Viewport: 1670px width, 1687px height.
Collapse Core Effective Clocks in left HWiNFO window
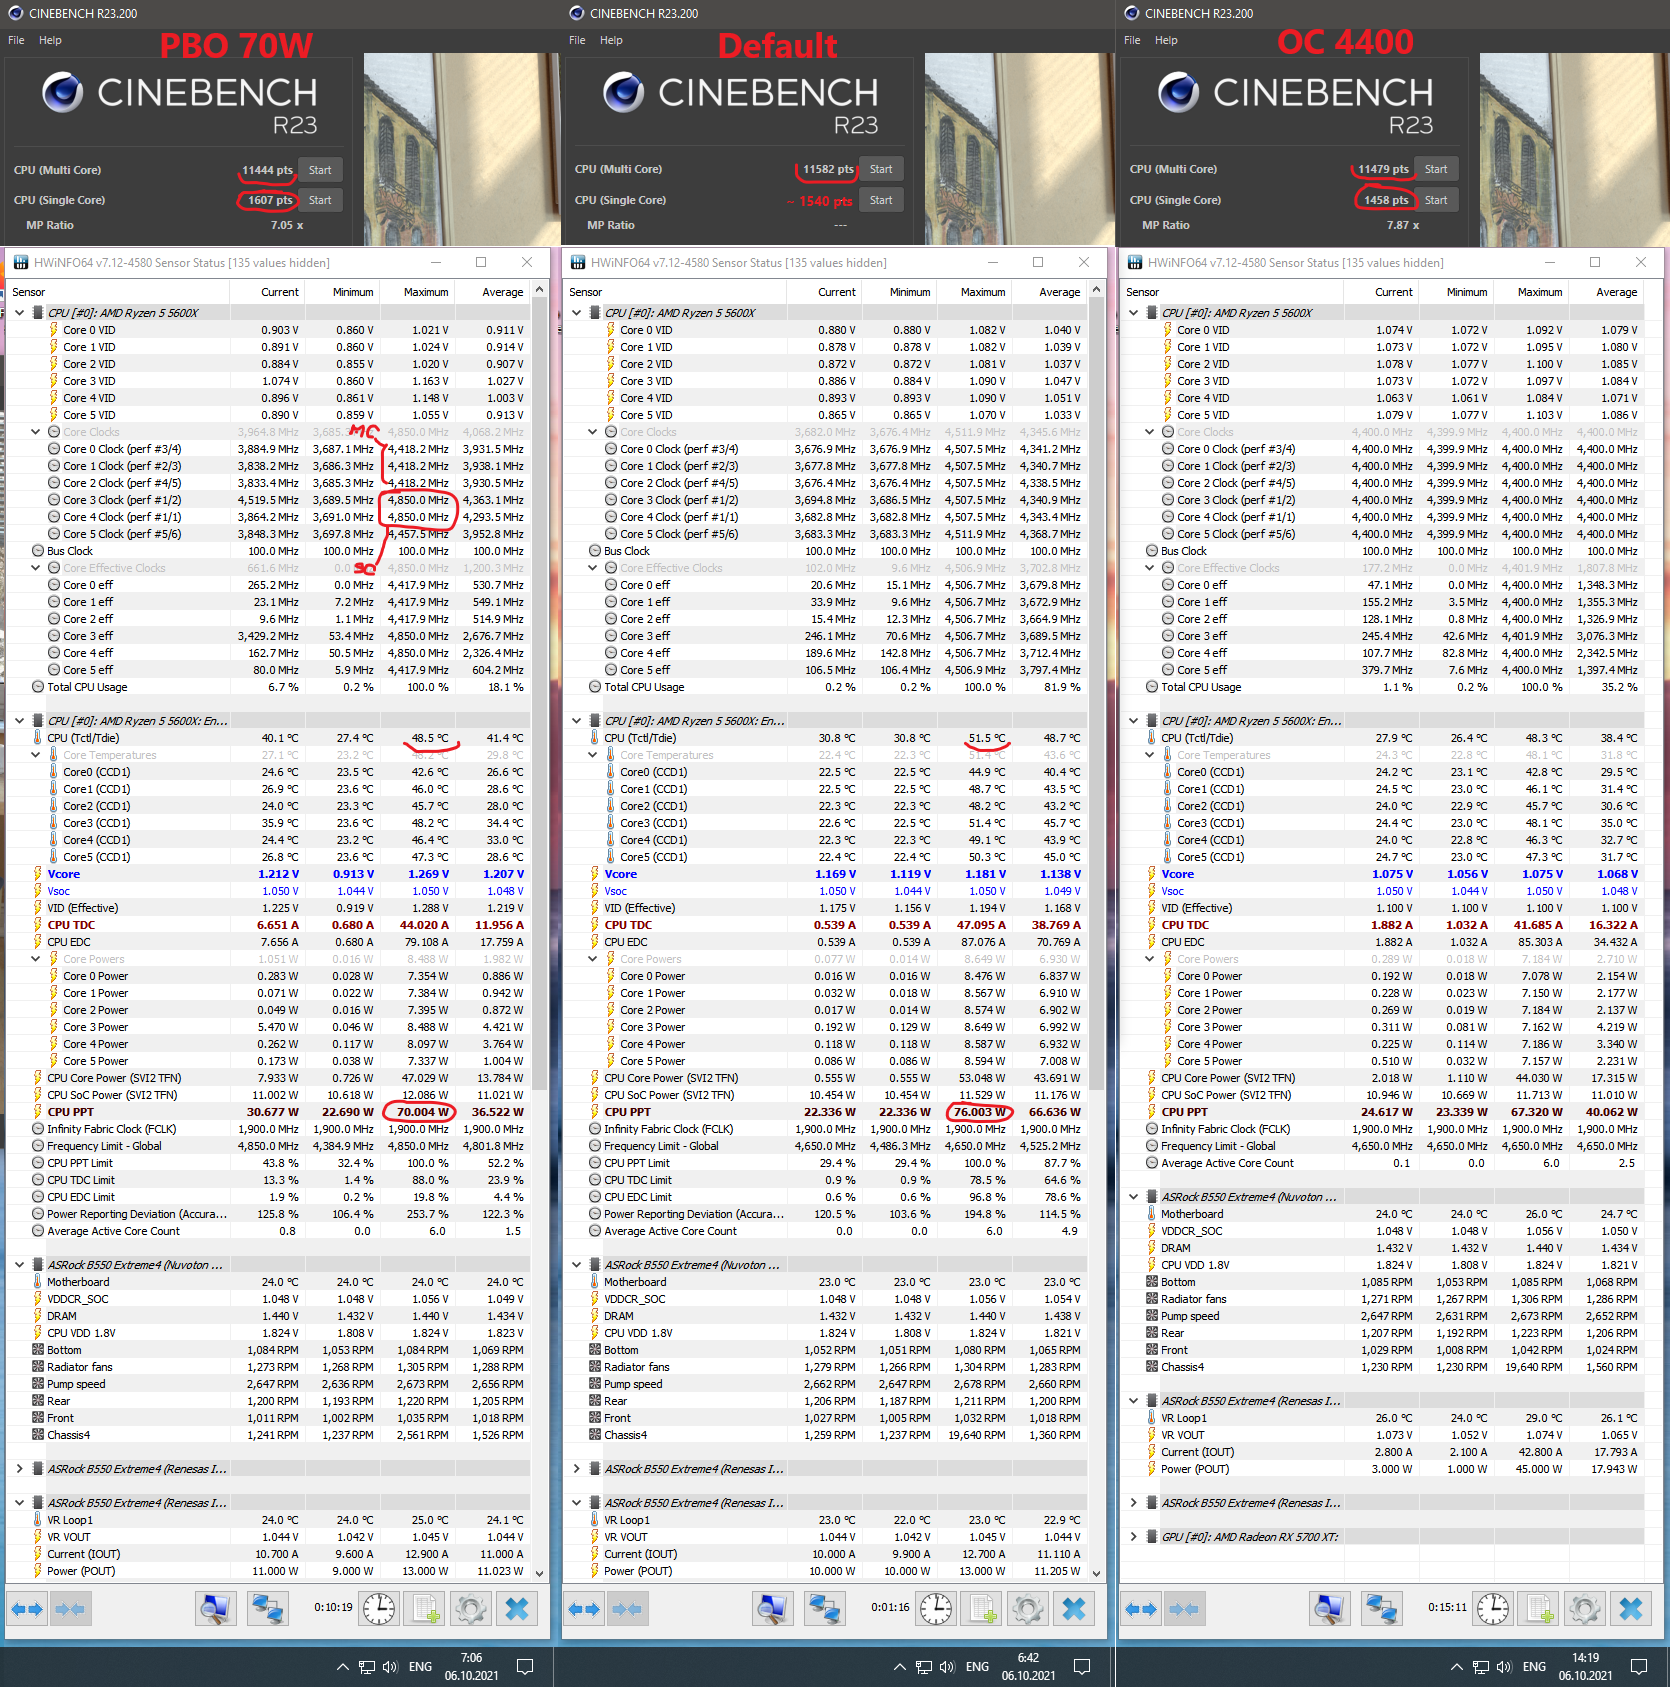tap(36, 568)
